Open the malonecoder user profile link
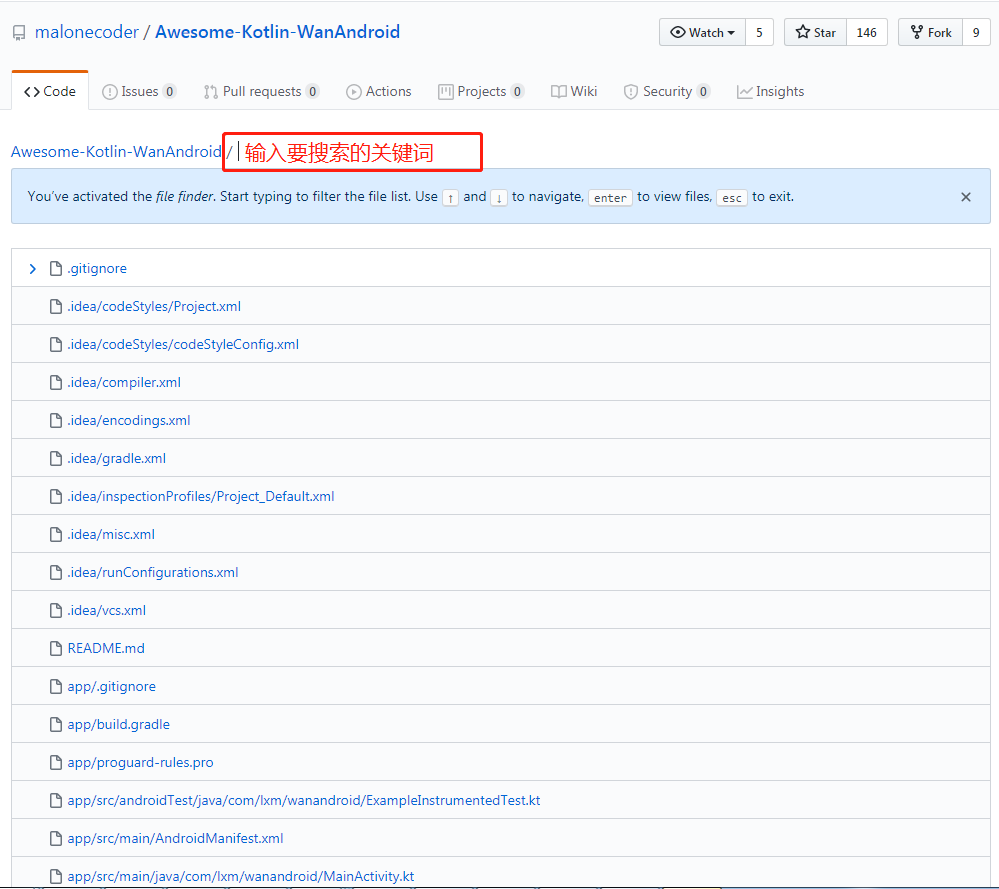 (x=87, y=32)
